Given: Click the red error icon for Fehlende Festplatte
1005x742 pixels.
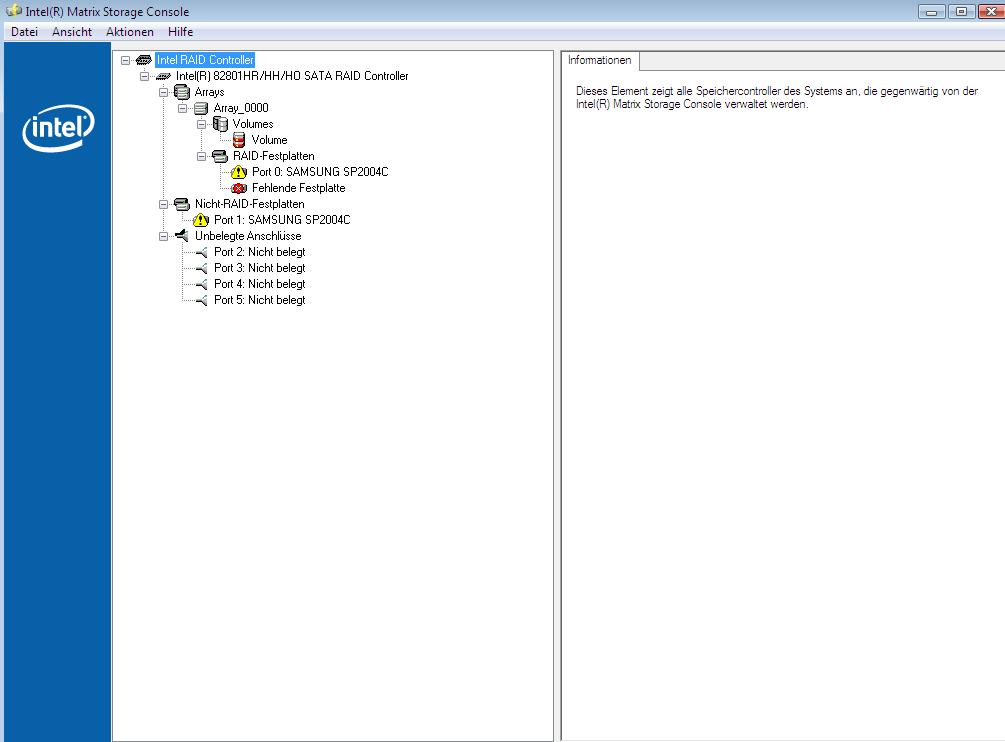Looking at the screenshot, I should 239,188.
